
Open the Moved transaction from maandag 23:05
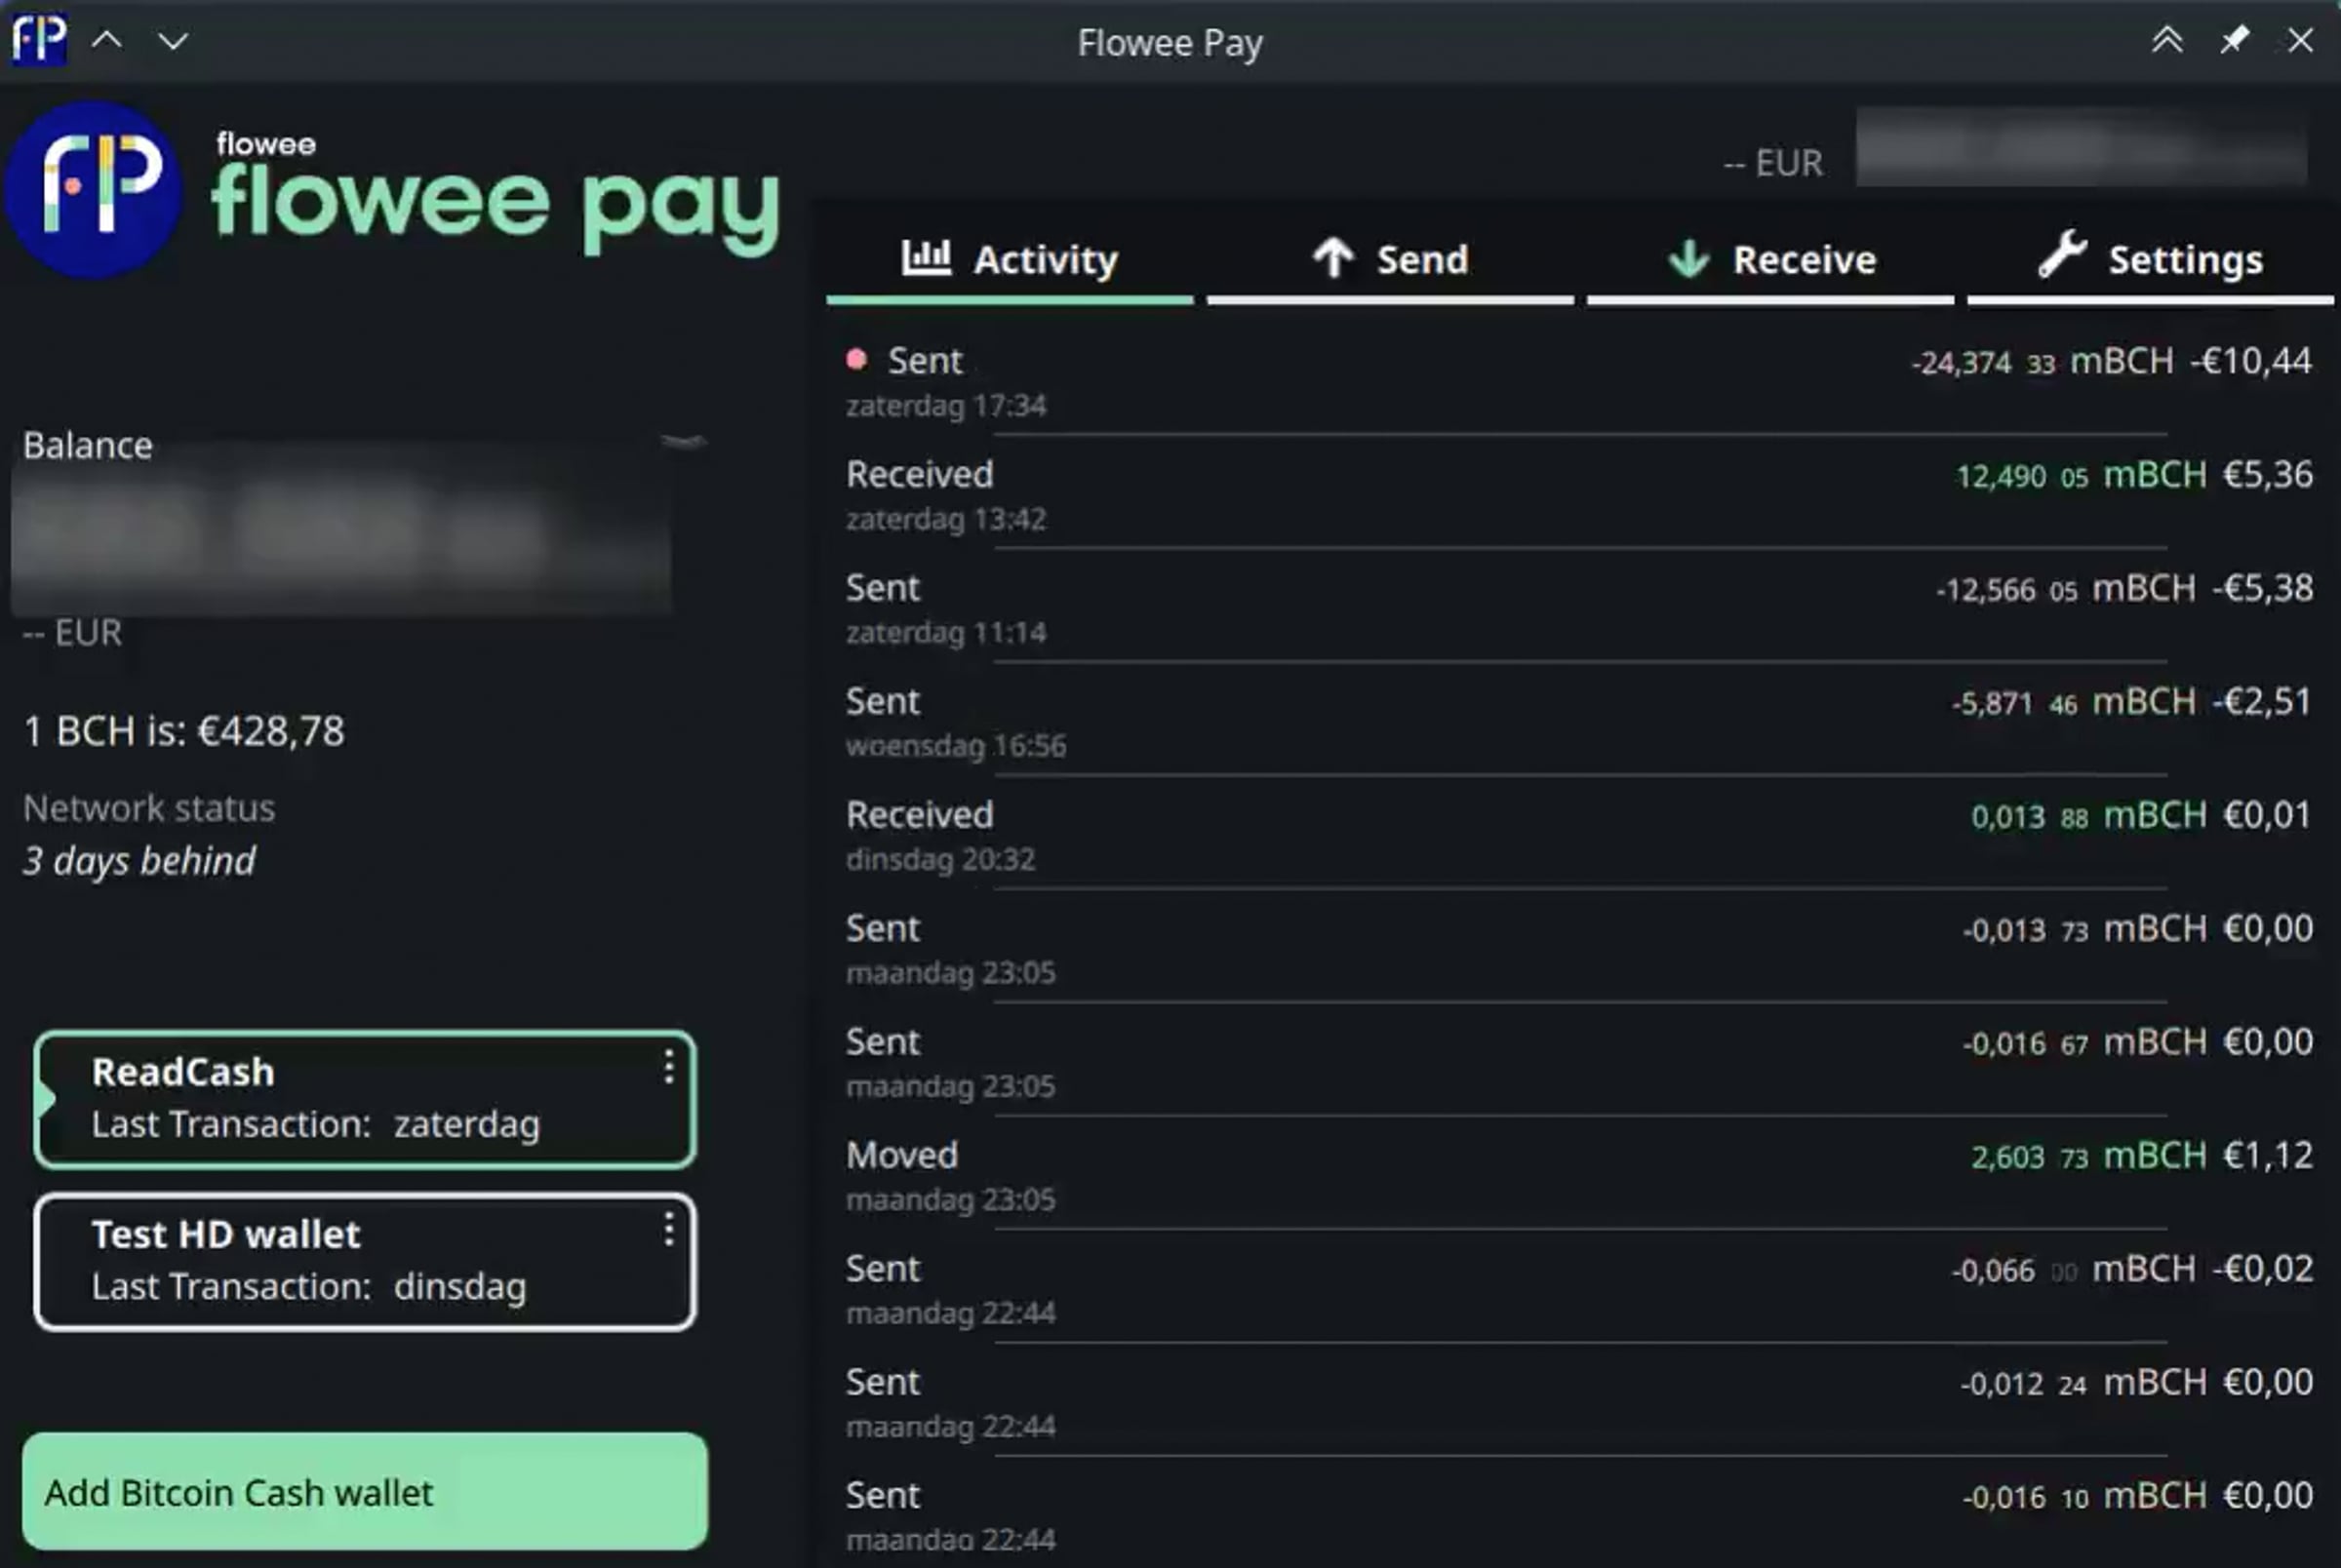(1579, 1175)
